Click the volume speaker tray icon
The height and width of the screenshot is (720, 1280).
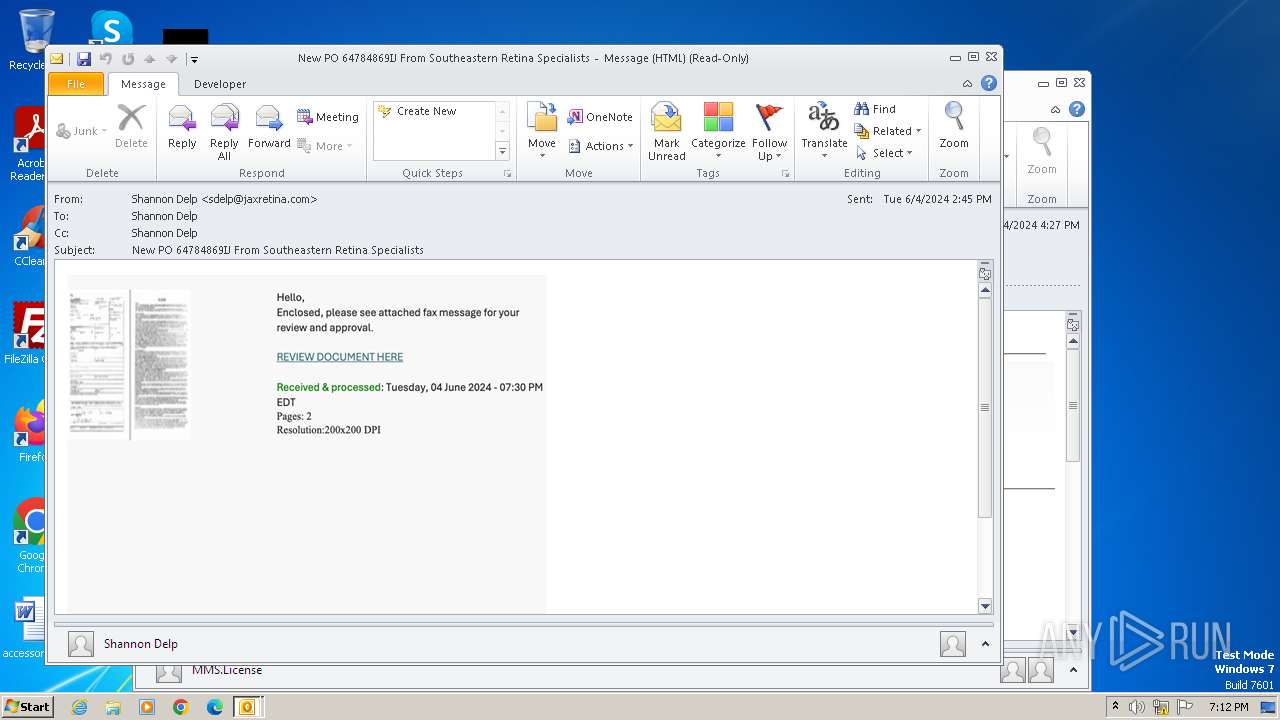point(1137,707)
